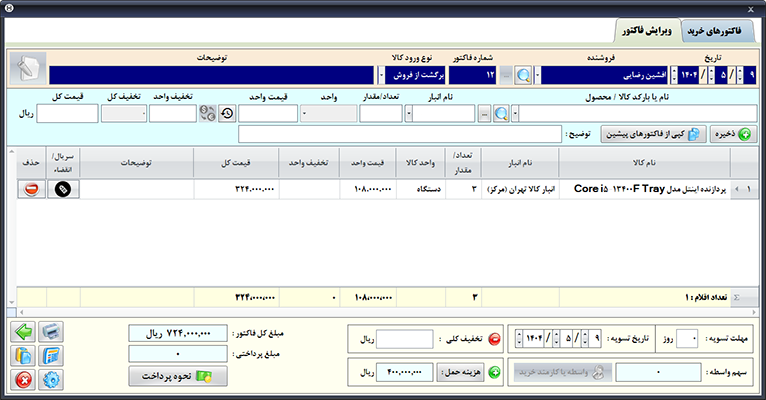The height and width of the screenshot is (400, 766).
Task: Switch to the فاکتورهای خرید tab
Action: (x=715, y=31)
